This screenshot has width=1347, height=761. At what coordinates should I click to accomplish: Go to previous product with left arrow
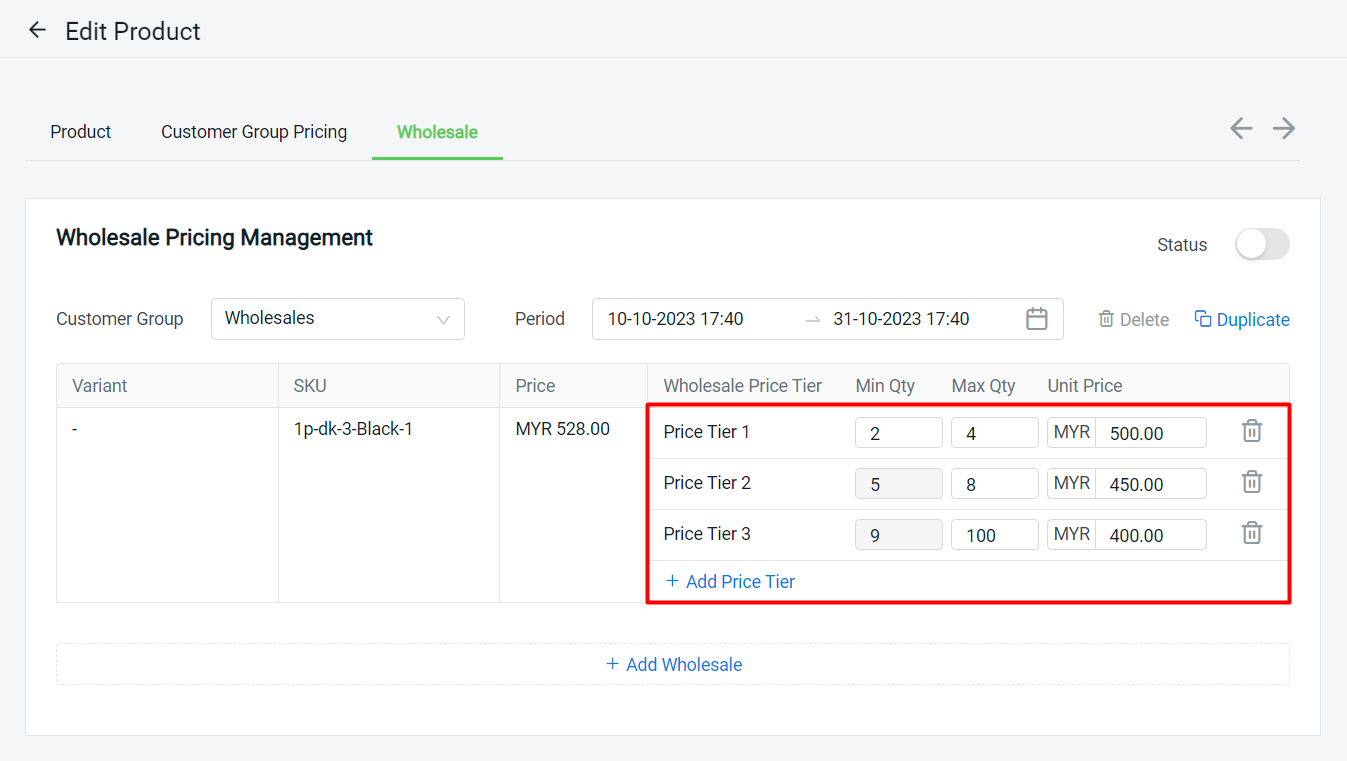click(1241, 128)
